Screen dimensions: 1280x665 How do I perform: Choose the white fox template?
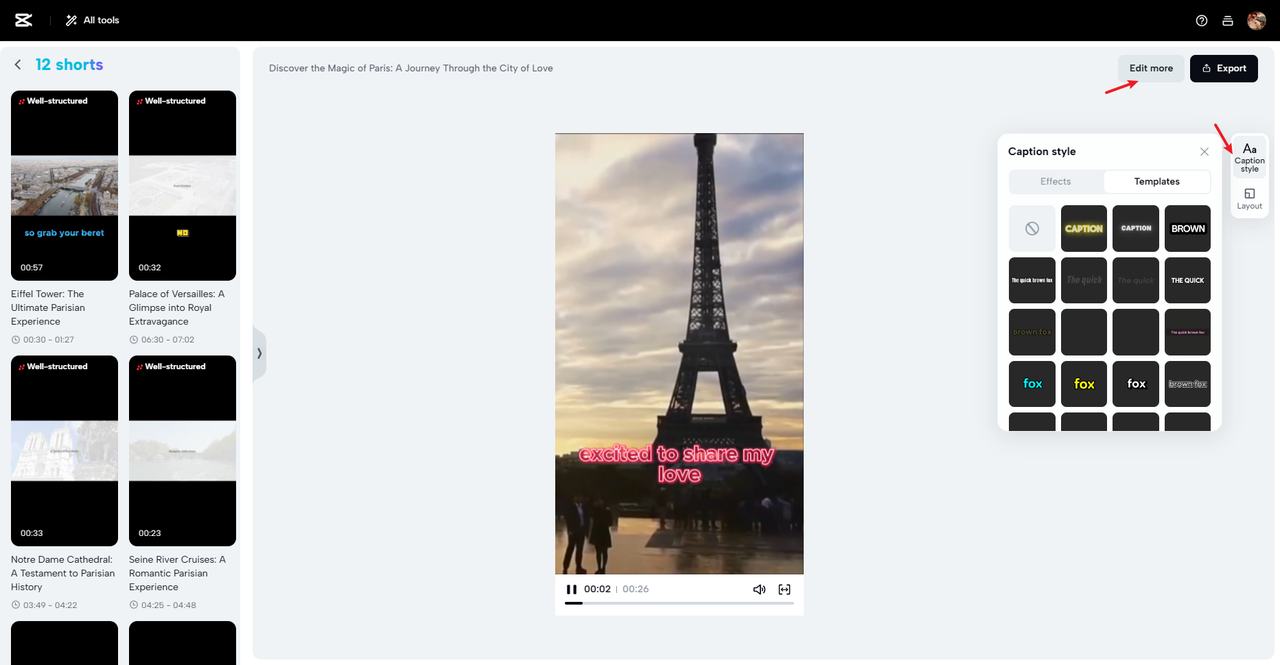click(x=1136, y=384)
